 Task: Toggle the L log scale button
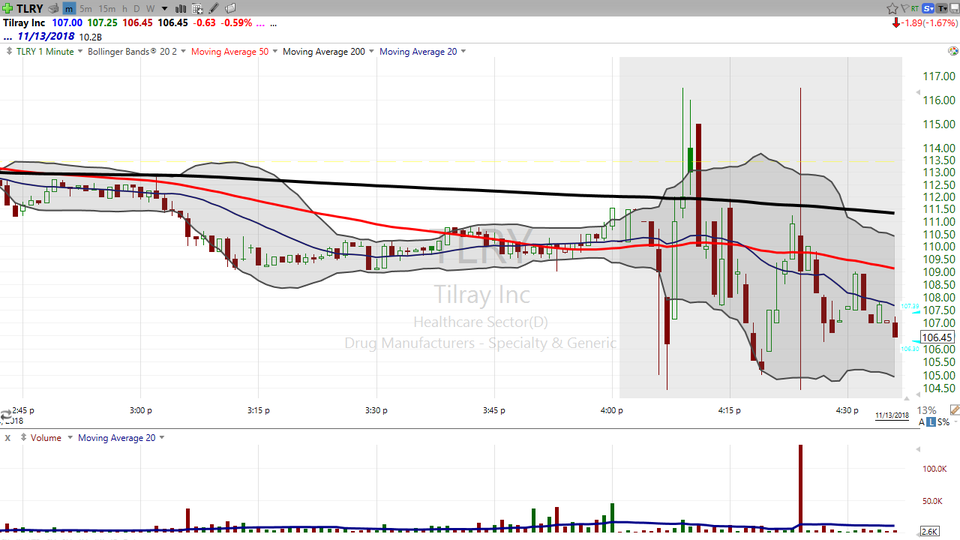click(x=930, y=423)
